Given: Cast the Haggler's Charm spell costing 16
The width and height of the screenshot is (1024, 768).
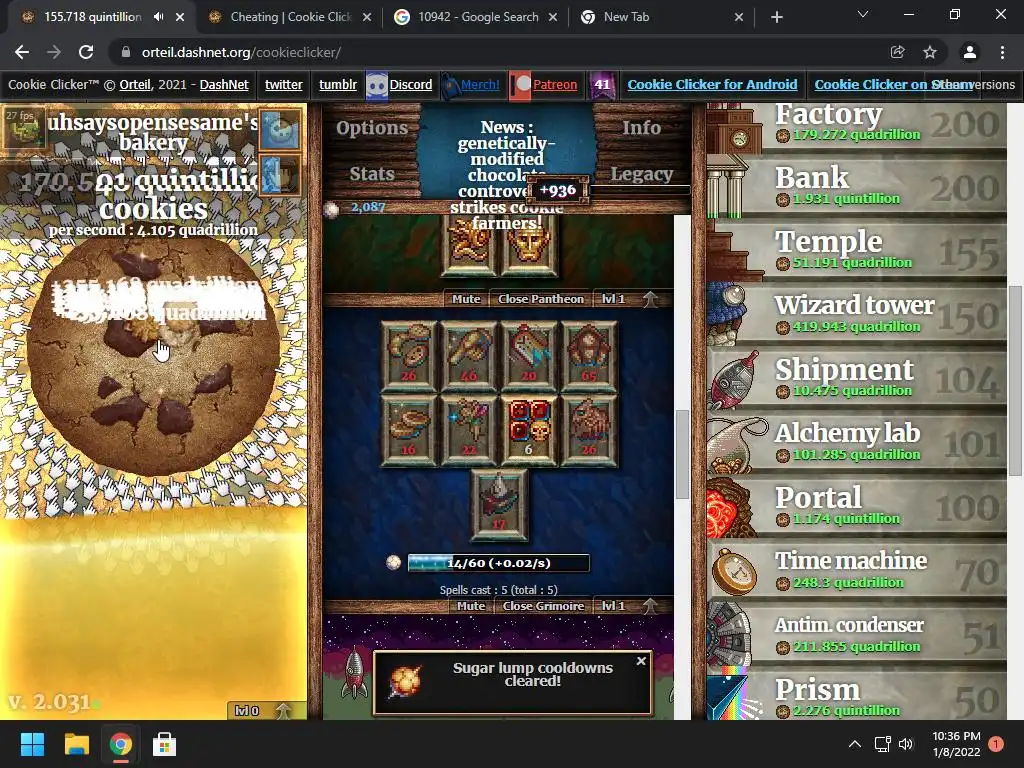Looking at the screenshot, I should (409, 430).
